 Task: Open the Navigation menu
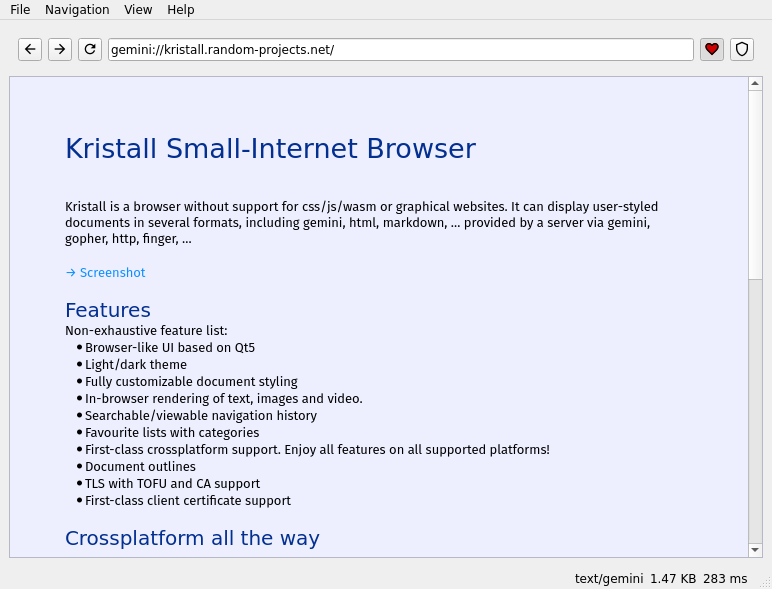tap(77, 9)
